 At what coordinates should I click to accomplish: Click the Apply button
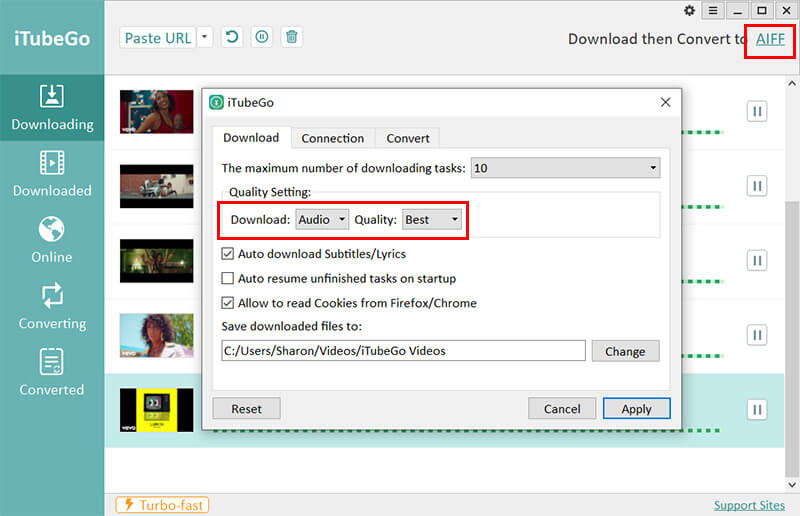(636, 409)
